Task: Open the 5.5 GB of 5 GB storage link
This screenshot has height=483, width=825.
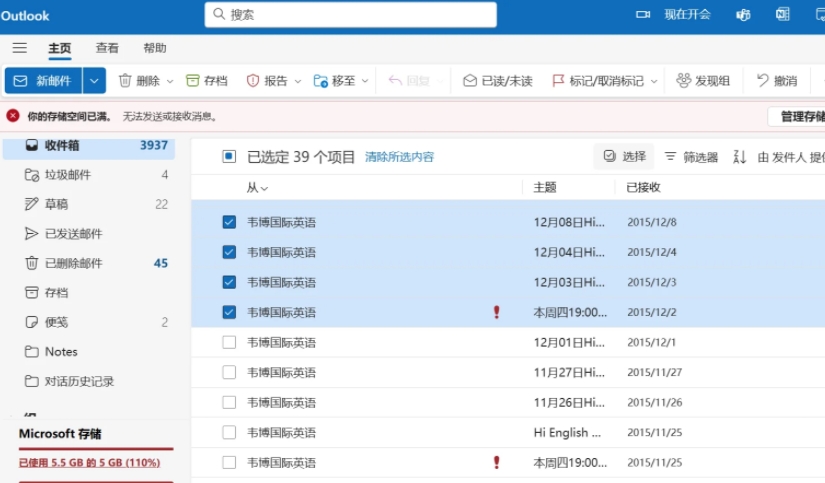Action: point(89,462)
